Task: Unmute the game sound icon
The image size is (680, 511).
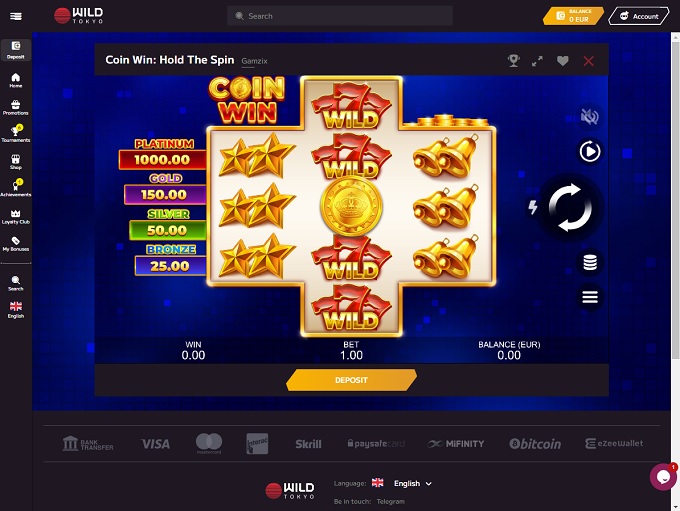Action: pyautogui.click(x=589, y=117)
